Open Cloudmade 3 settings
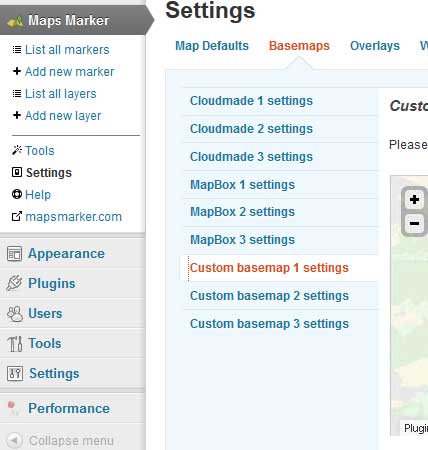The height and width of the screenshot is (450, 428). [x=251, y=157]
